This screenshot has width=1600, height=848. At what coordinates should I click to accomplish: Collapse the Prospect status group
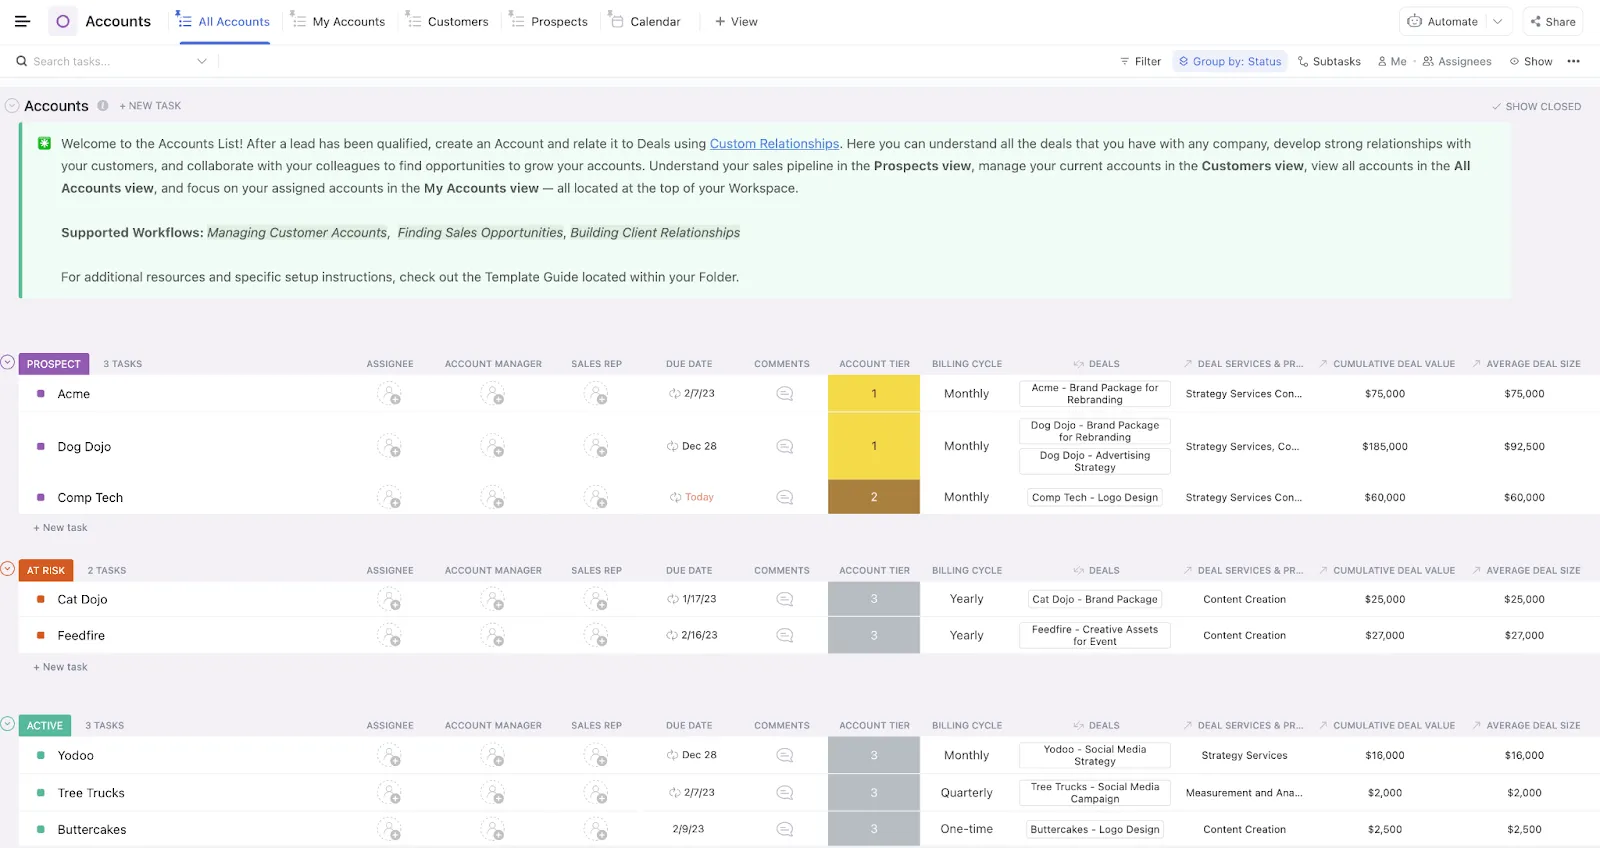[x=8, y=362]
